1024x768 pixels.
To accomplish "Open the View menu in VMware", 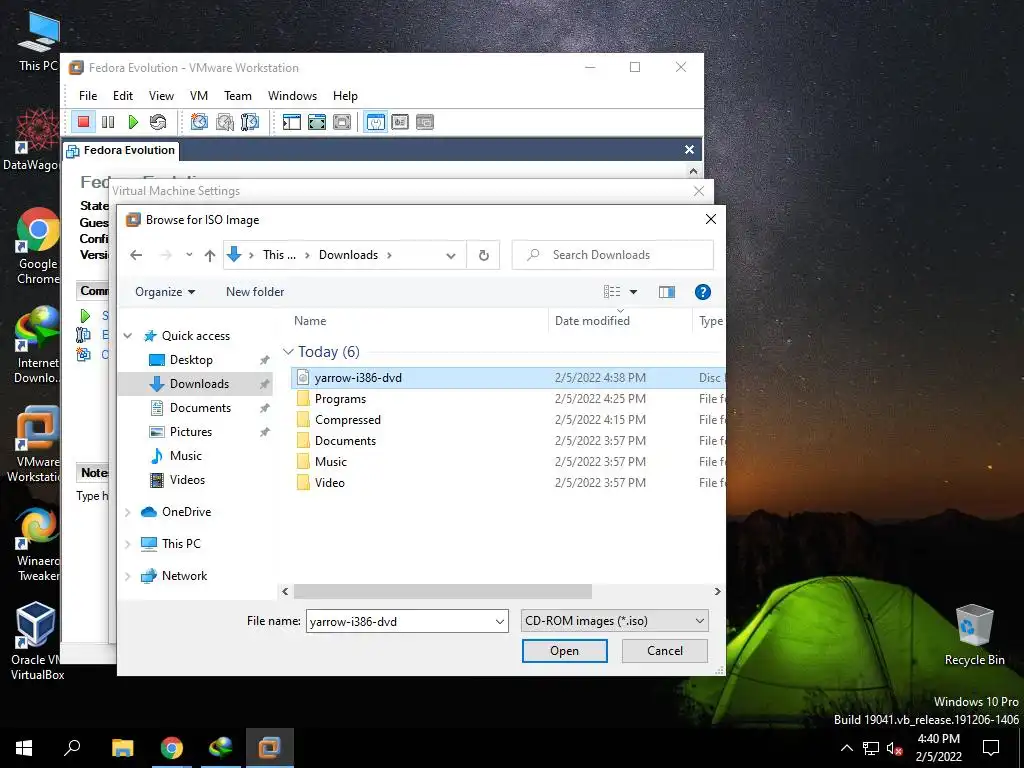I will click(161, 96).
